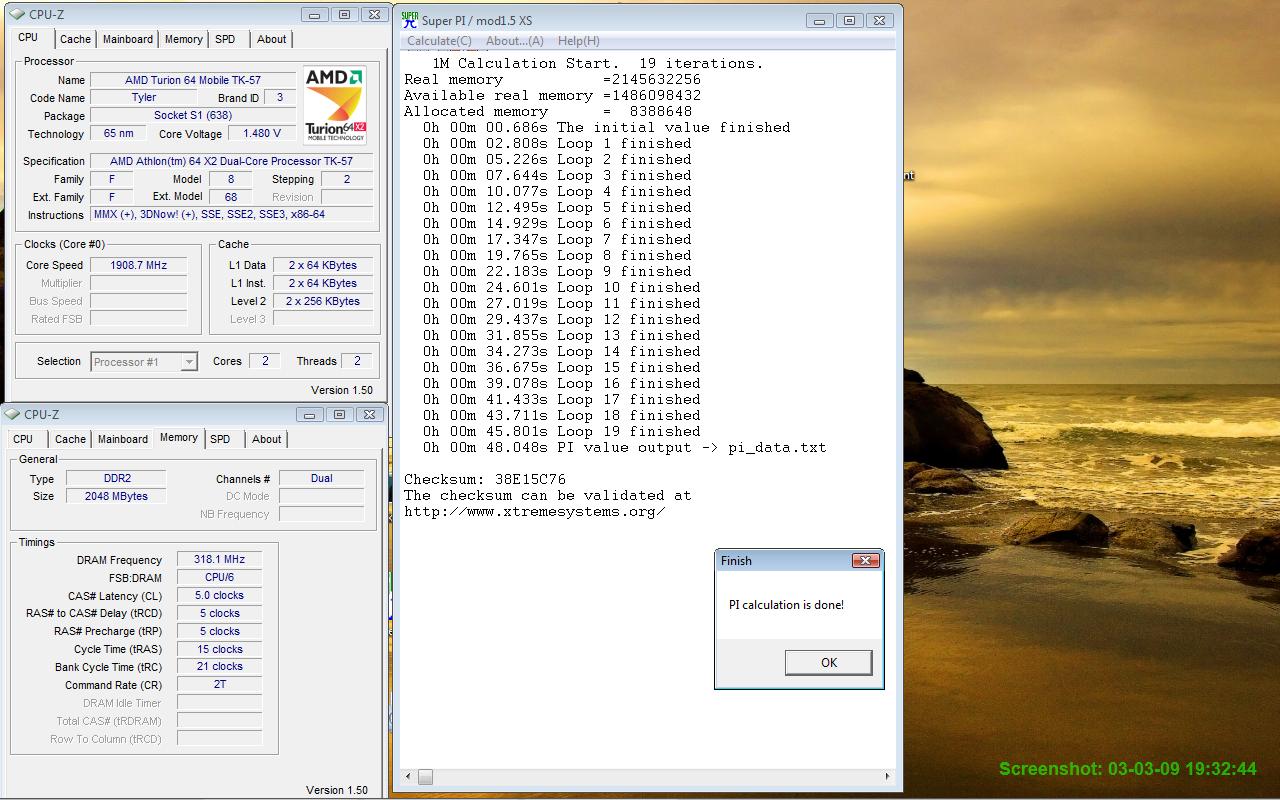Screen dimensions: 1280x800
Task: Open the About tab in the bottom CPU-Z window
Action: point(267,439)
